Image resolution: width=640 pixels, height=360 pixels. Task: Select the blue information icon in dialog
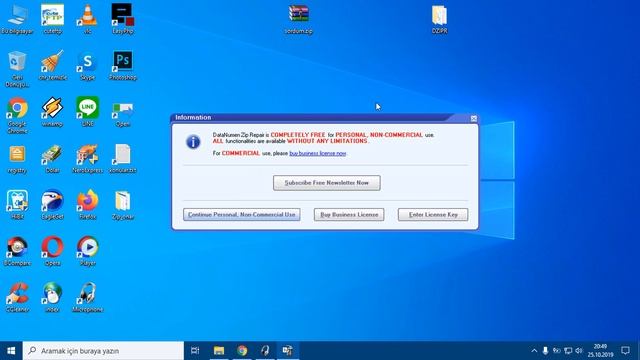pyautogui.click(x=193, y=142)
